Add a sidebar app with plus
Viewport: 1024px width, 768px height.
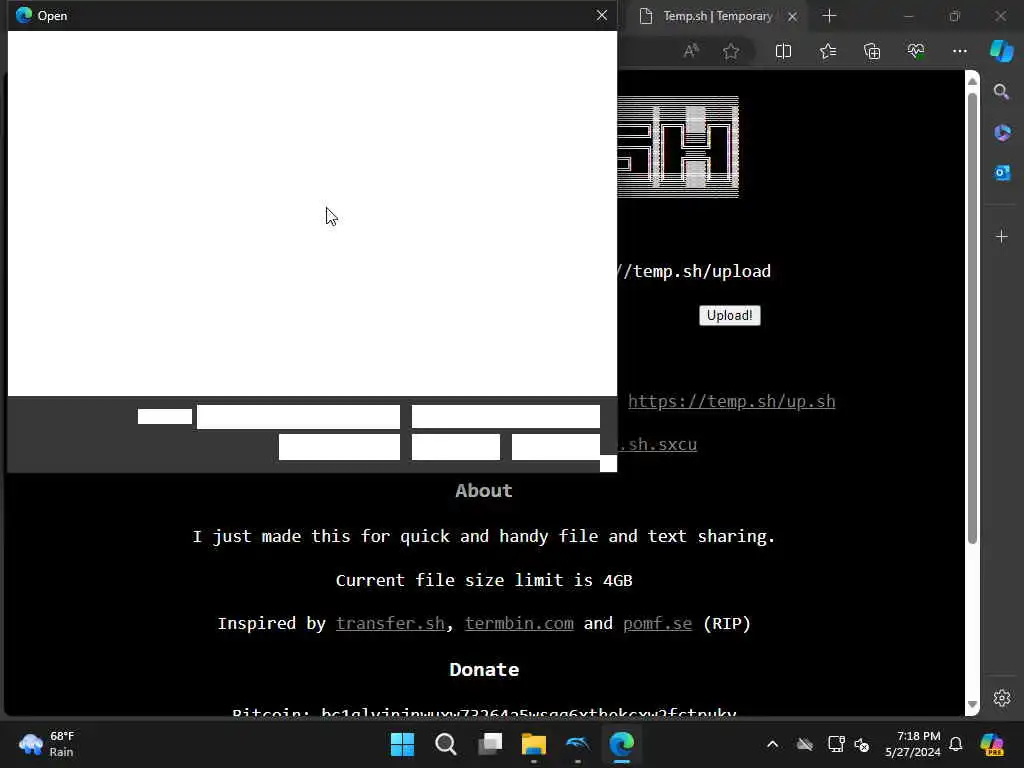point(1002,236)
